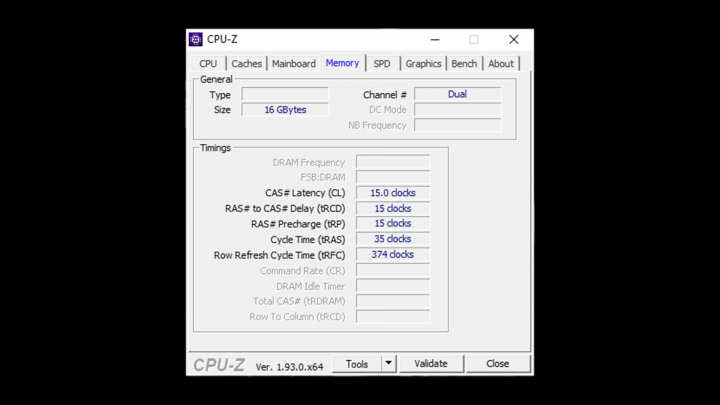Click the empty NB Frequency field
The width and height of the screenshot is (720, 405).
click(457, 125)
